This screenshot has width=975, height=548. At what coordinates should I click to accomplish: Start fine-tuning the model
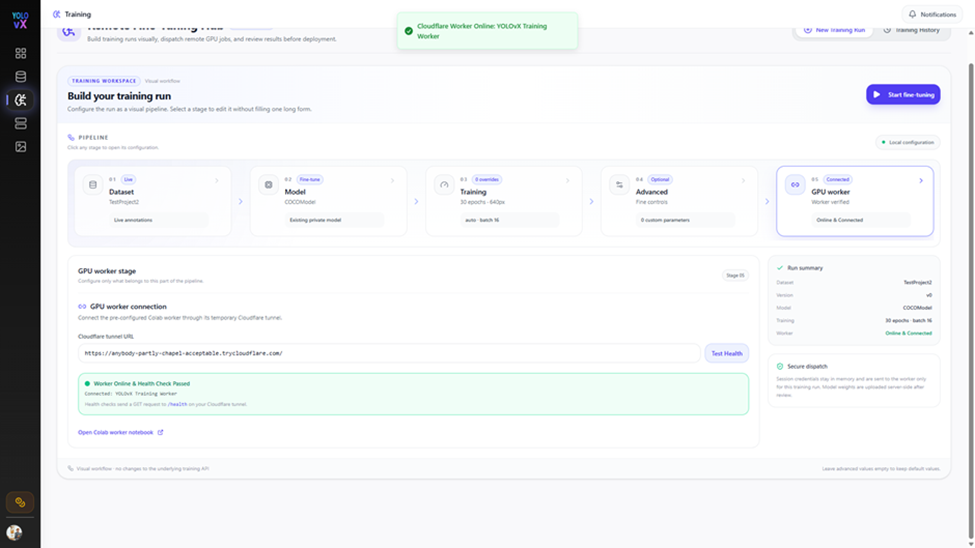pyautogui.click(x=903, y=95)
